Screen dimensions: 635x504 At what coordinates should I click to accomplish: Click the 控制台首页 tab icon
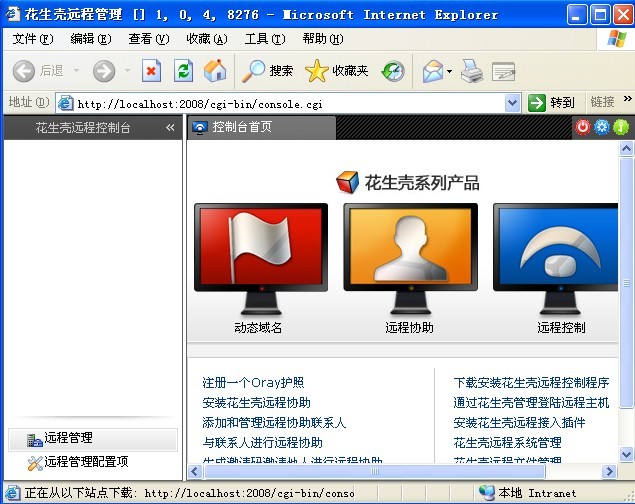point(199,128)
